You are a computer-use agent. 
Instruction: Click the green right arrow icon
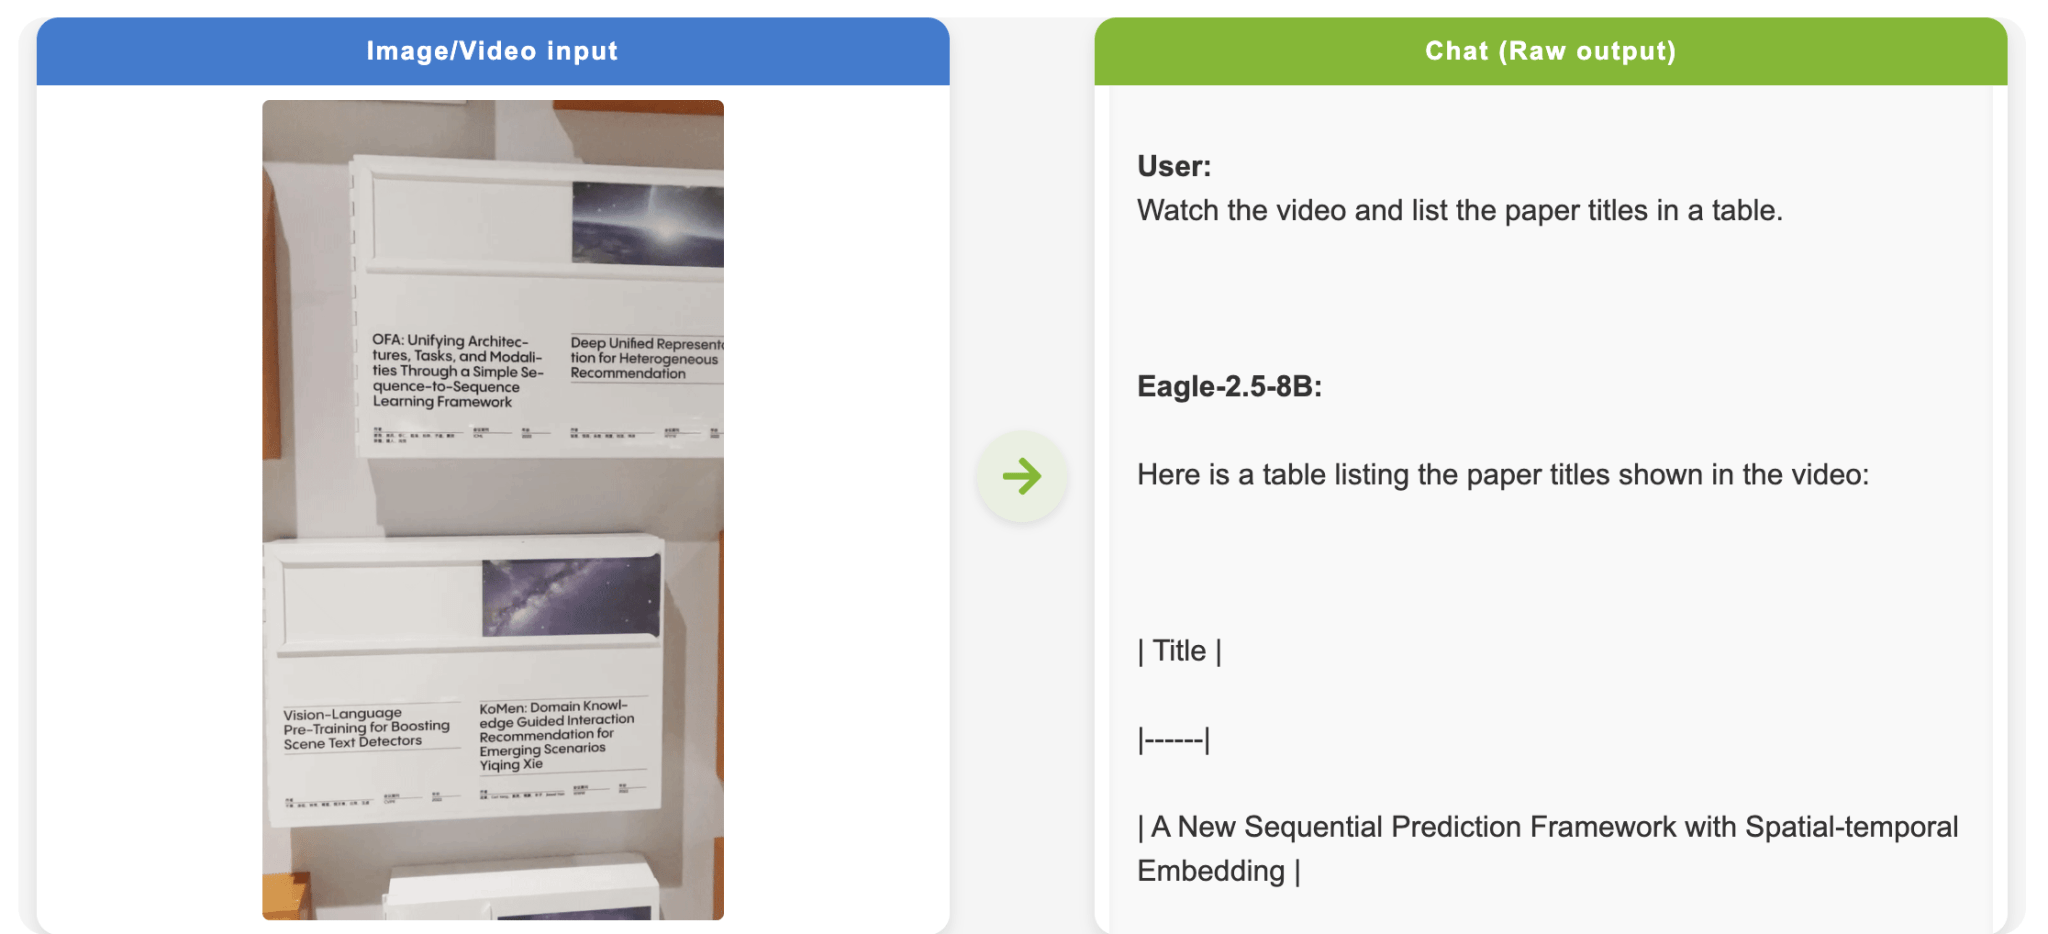pos(1021,476)
